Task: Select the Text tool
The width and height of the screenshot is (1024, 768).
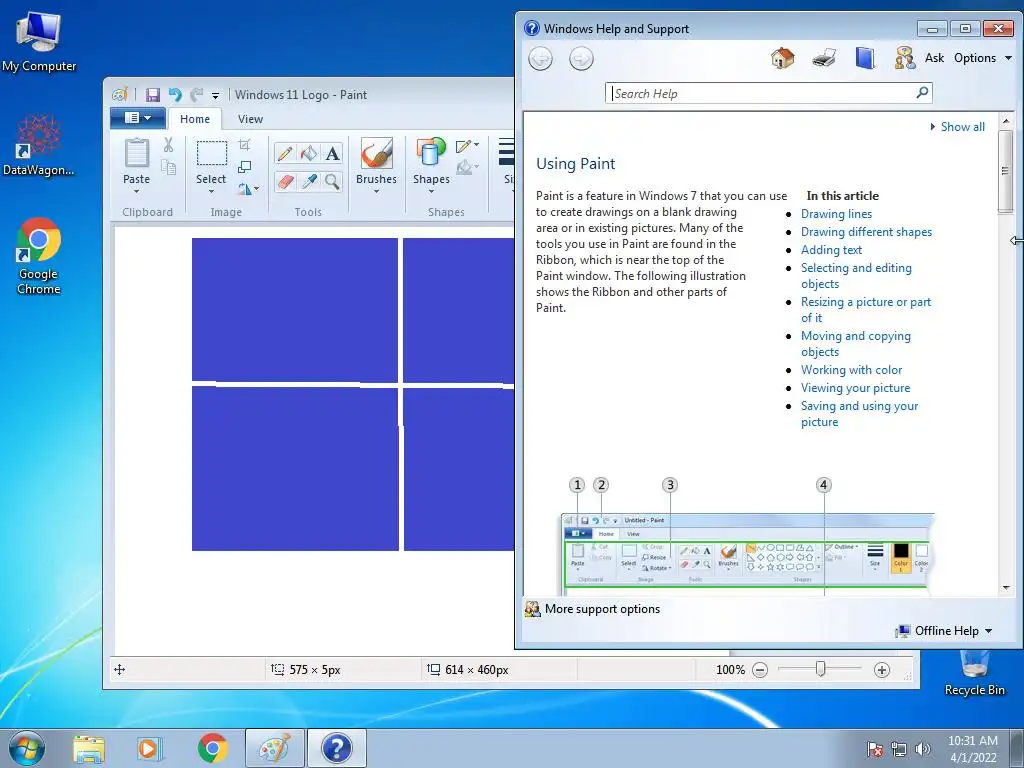Action: pyautogui.click(x=332, y=153)
